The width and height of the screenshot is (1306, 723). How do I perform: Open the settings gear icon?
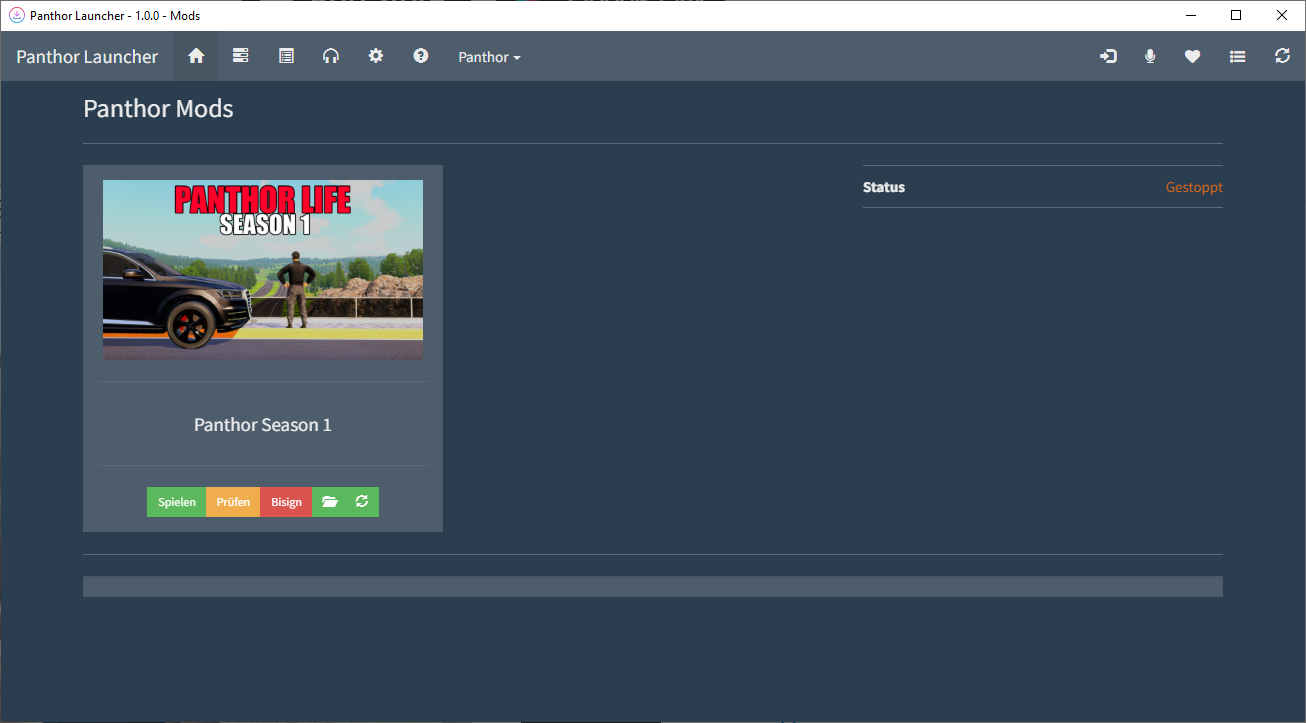[x=376, y=56]
